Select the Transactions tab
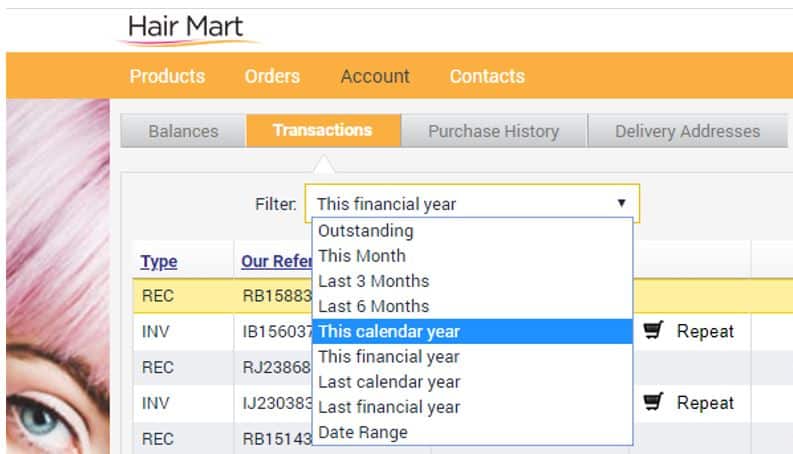 click(x=322, y=131)
